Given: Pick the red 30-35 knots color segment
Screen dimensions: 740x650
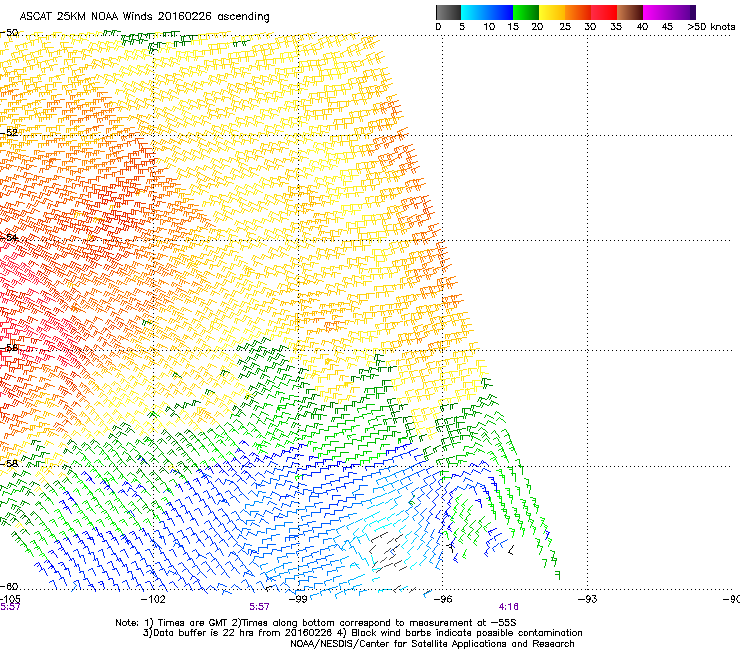Looking at the screenshot, I should (x=604, y=12).
